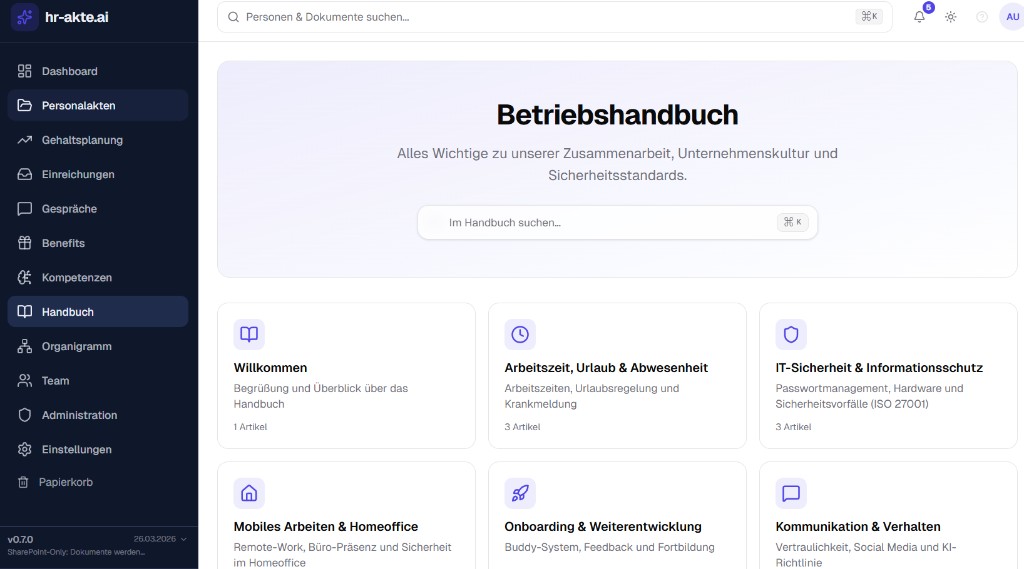This screenshot has height=569, width=1024.
Task: Focus the global Personen & Dokumente search
Action: click(x=540, y=17)
